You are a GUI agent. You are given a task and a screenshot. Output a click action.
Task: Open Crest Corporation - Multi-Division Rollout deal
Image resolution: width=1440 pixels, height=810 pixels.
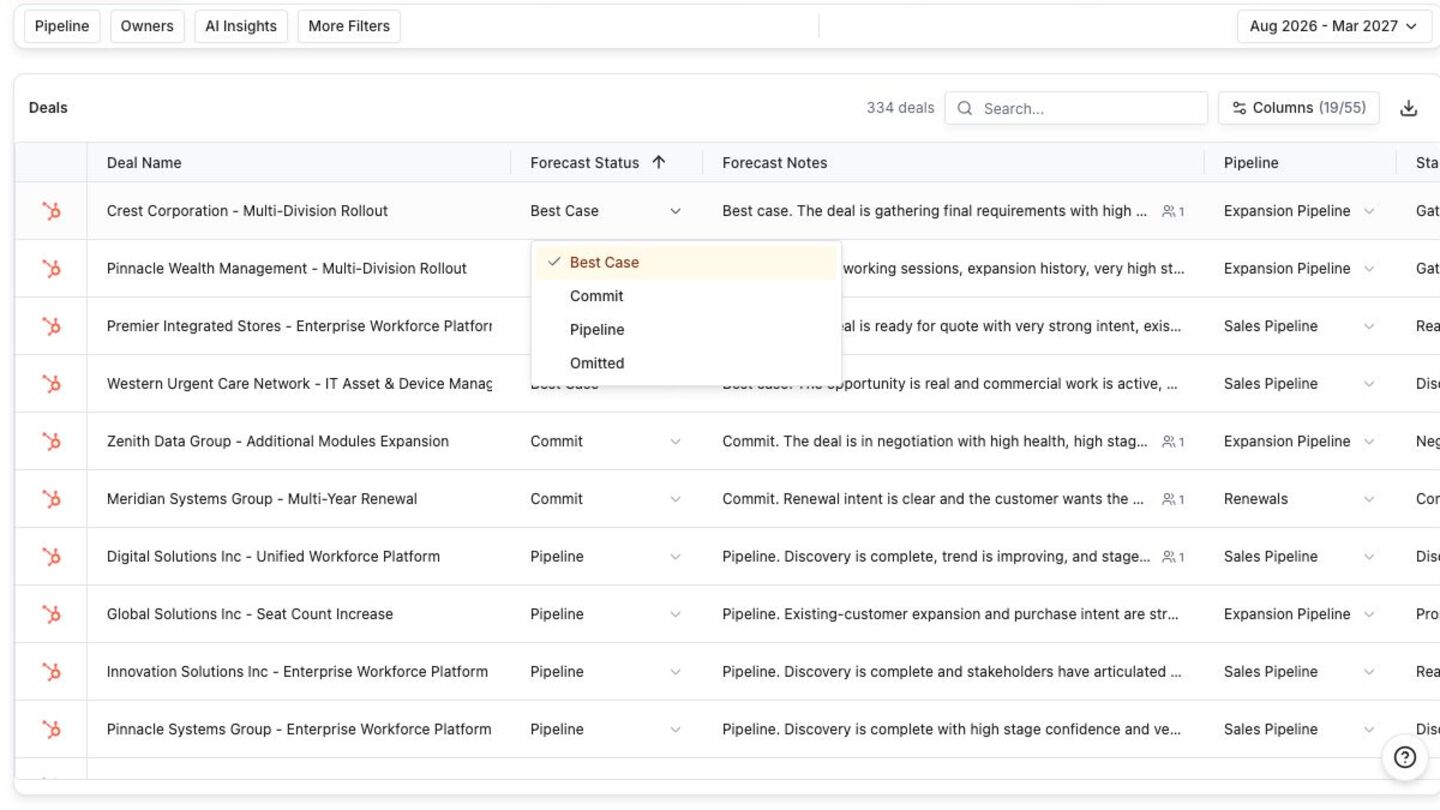(x=247, y=211)
